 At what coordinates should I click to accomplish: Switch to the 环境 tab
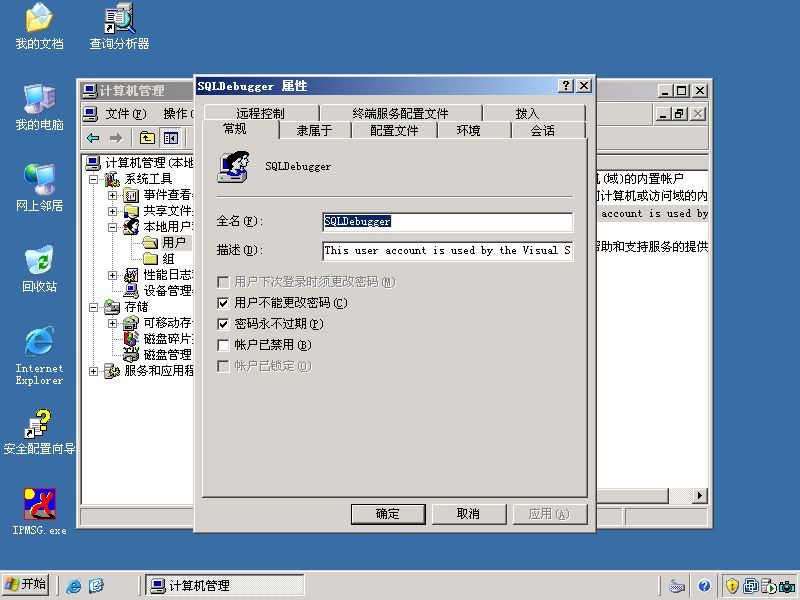[x=468, y=131]
